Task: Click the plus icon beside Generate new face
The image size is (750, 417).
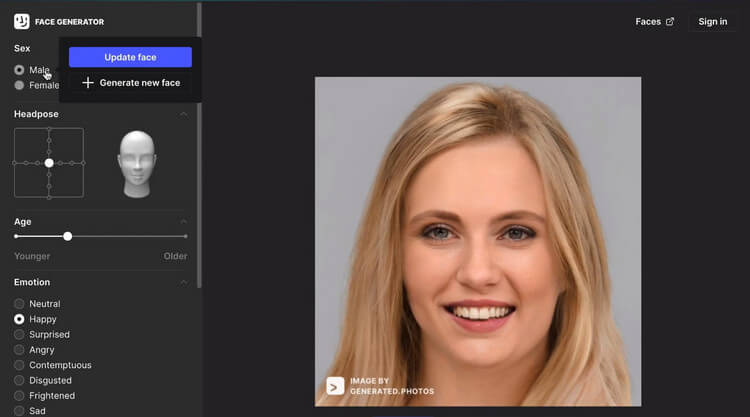Action: (88, 83)
